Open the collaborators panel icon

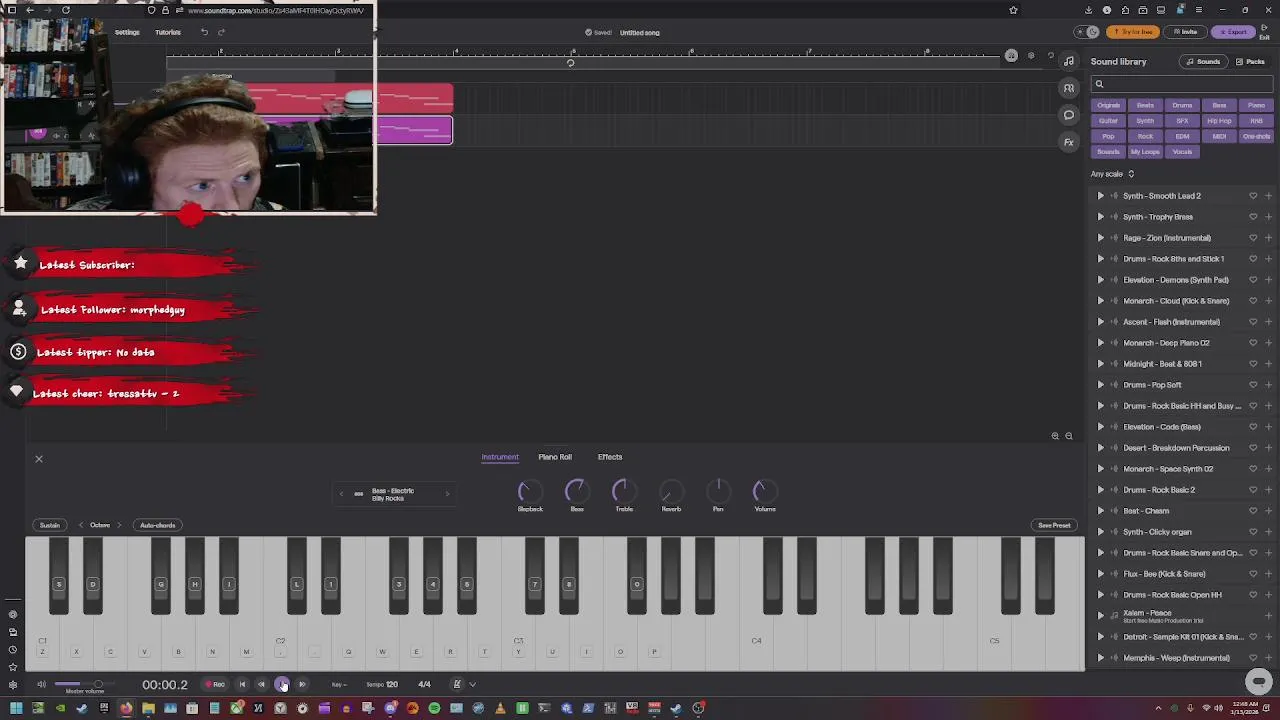[x=1069, y=88]
